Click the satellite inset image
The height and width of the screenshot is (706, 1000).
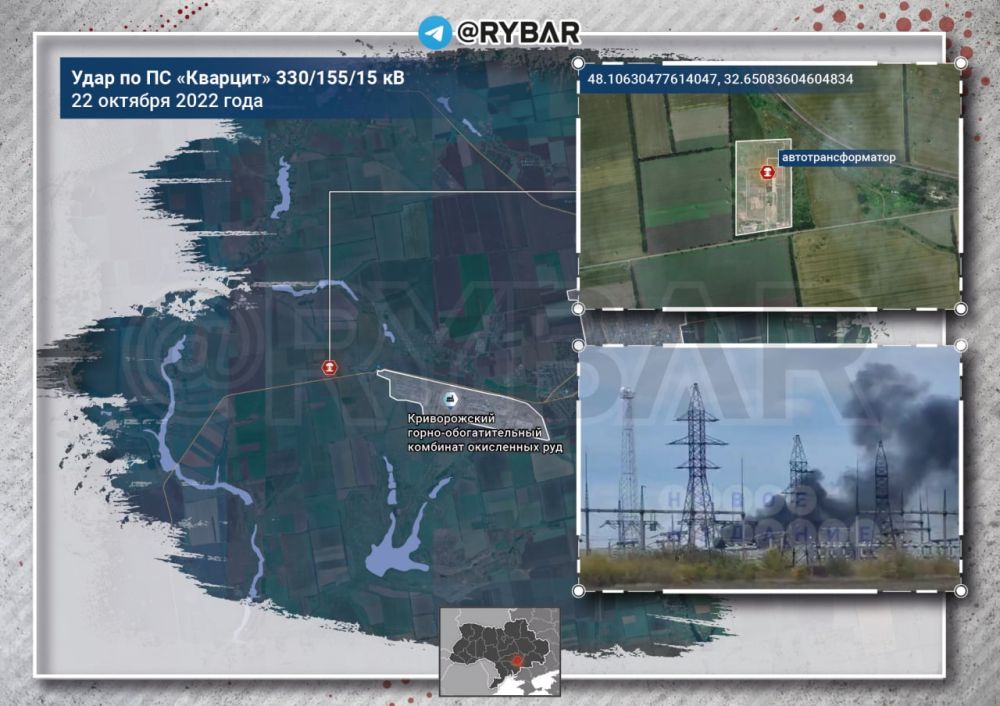[769, 186]
